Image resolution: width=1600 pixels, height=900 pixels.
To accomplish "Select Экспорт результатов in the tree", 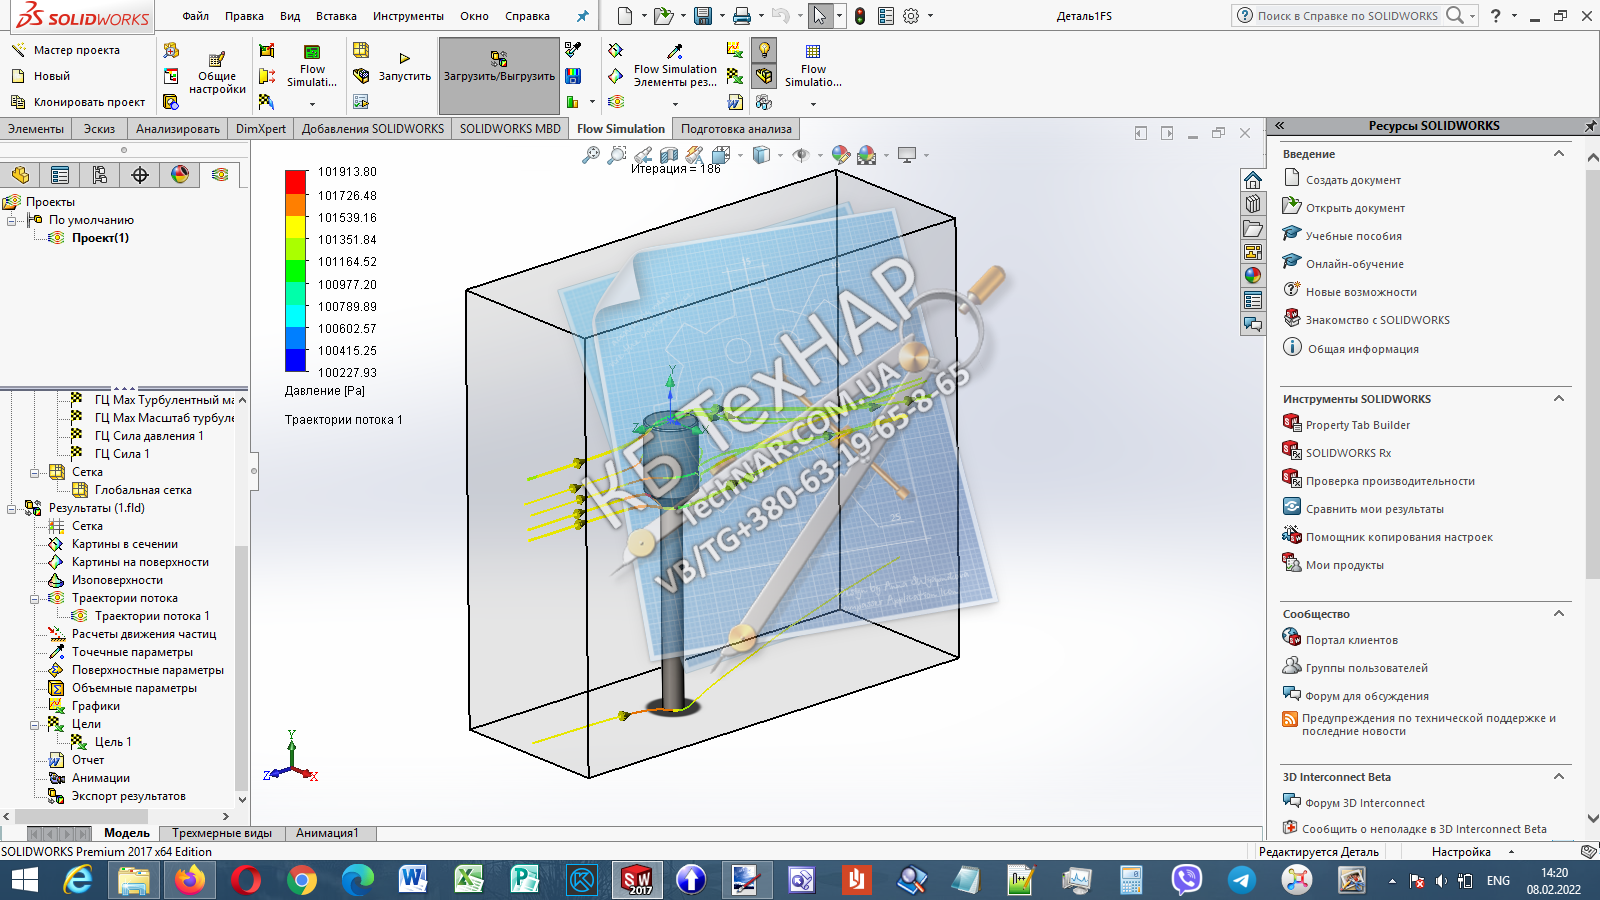I will [x=129, y=796].
